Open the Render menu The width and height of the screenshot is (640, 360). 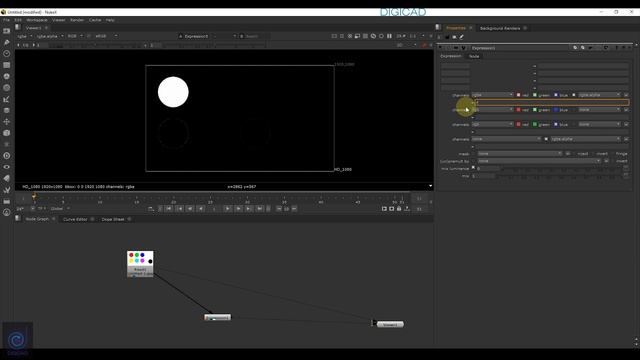pyautogui.click(x=77, y=20)
